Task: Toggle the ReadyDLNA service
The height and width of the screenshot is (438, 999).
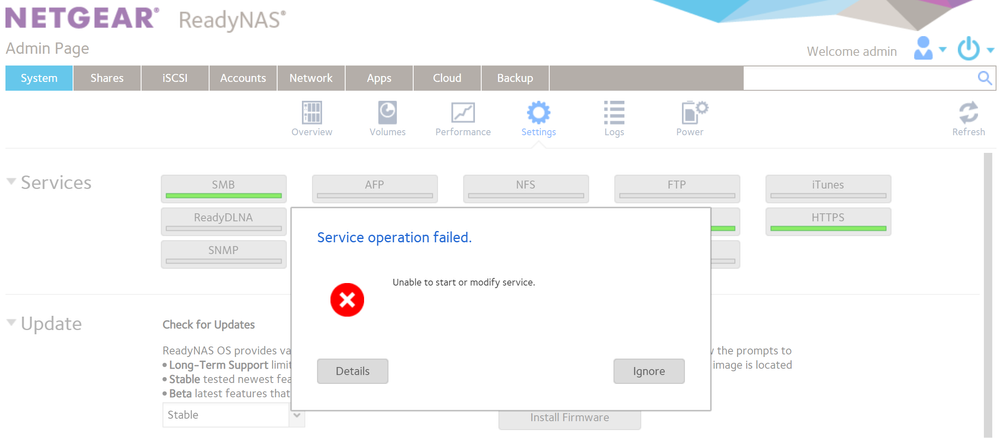Action: (224, 221)
